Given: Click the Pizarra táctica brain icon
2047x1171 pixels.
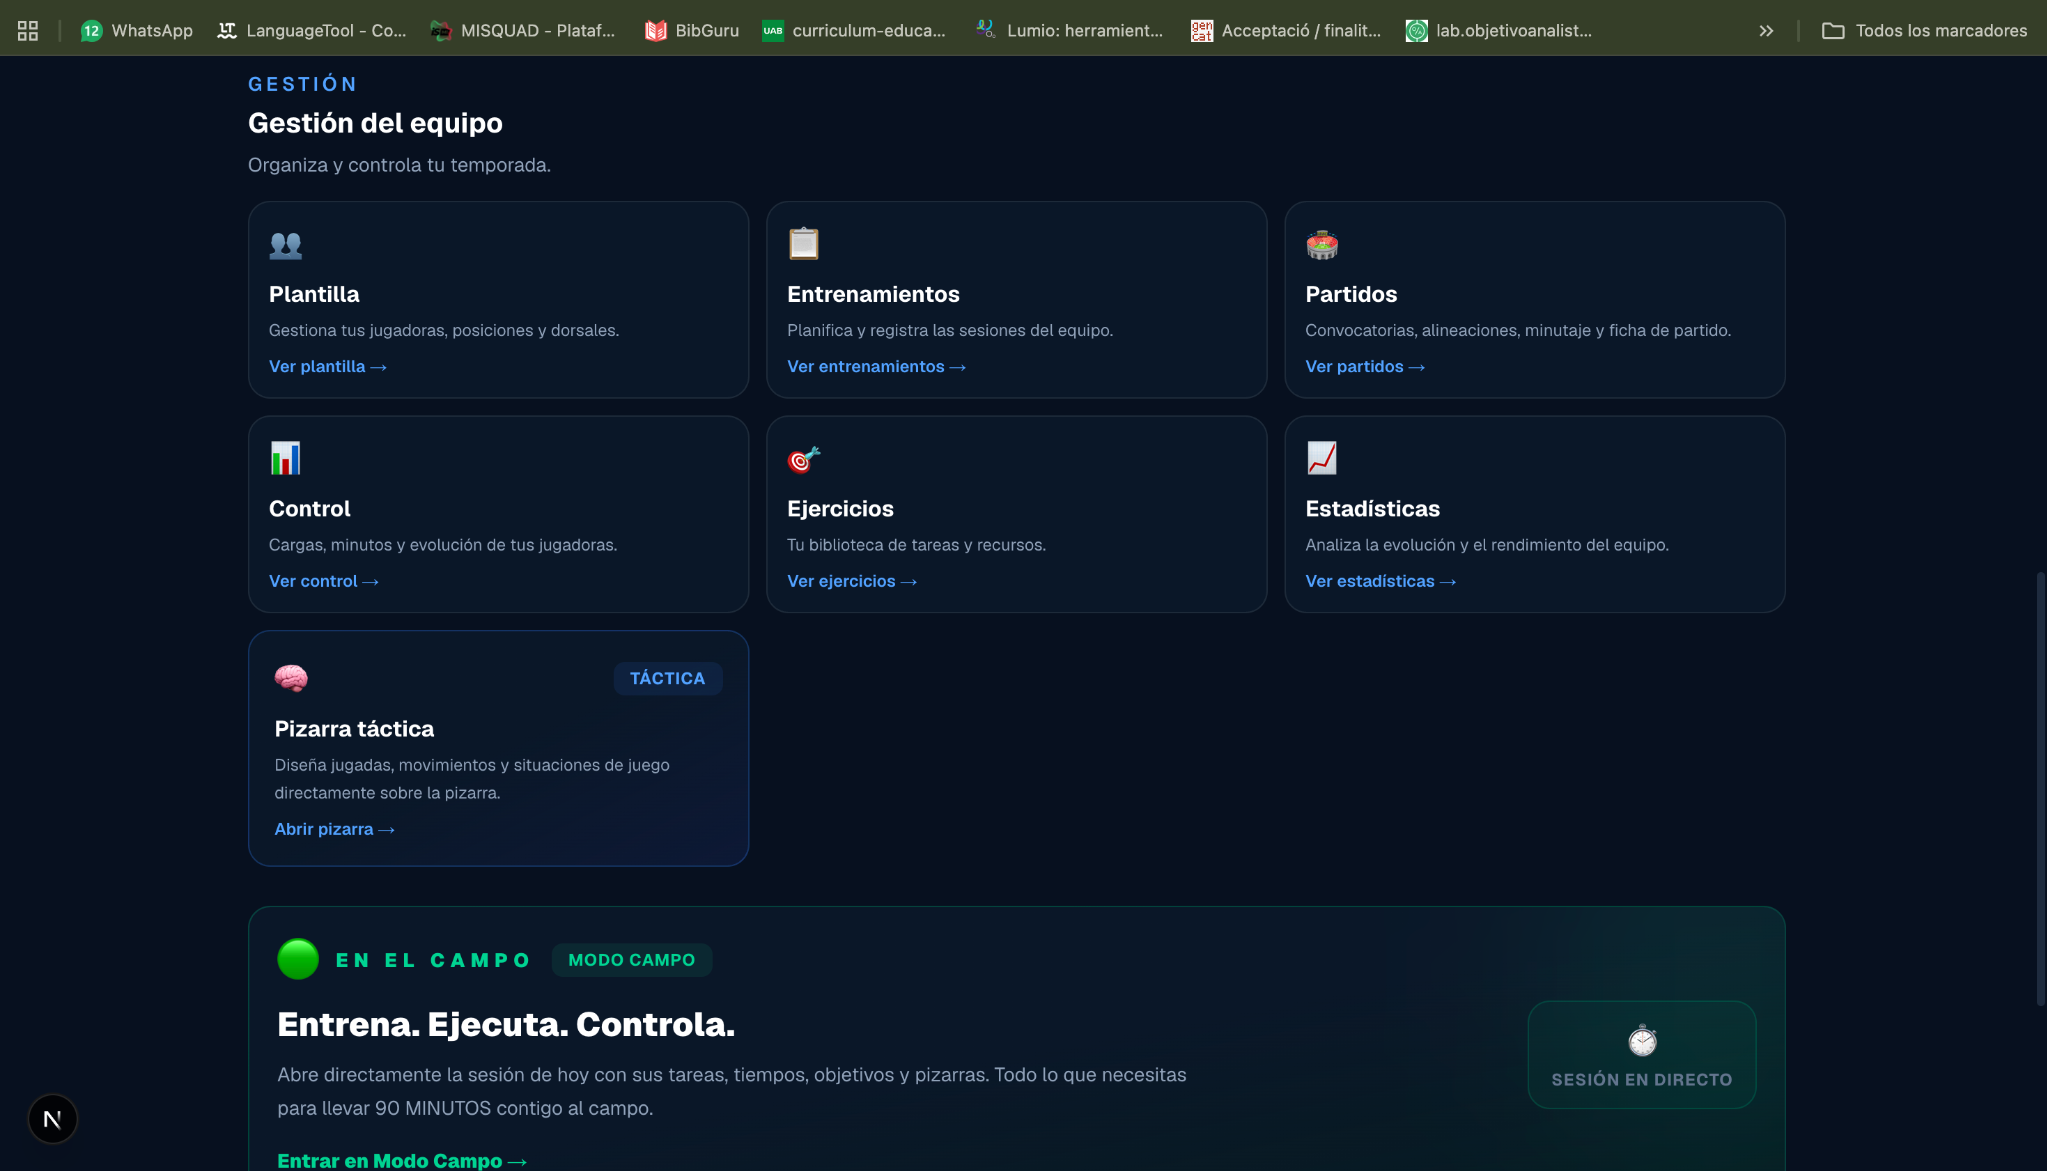Looking at the screenshot, I should click(x=291, y=678).
